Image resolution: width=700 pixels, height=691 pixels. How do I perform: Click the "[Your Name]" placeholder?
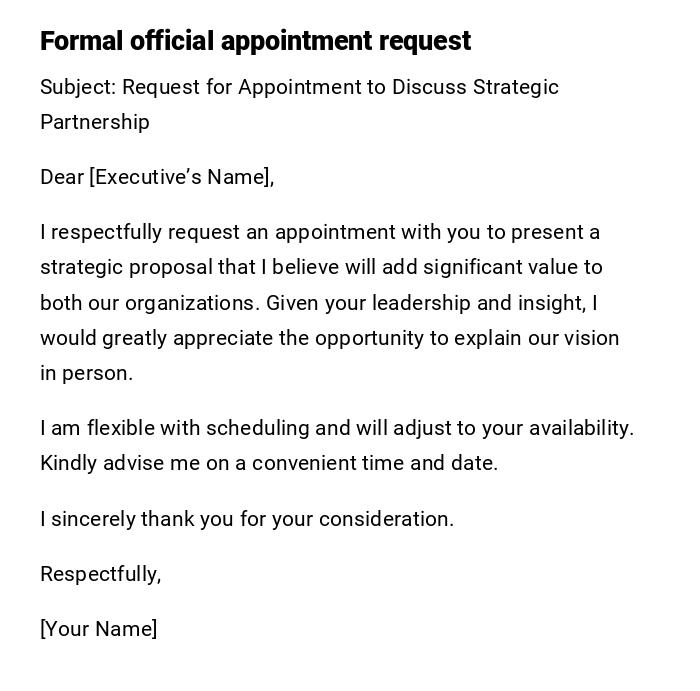pos(98,629)
